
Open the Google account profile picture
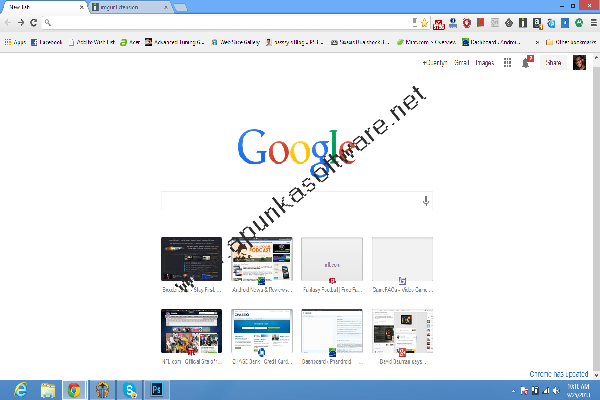point(579,62)
